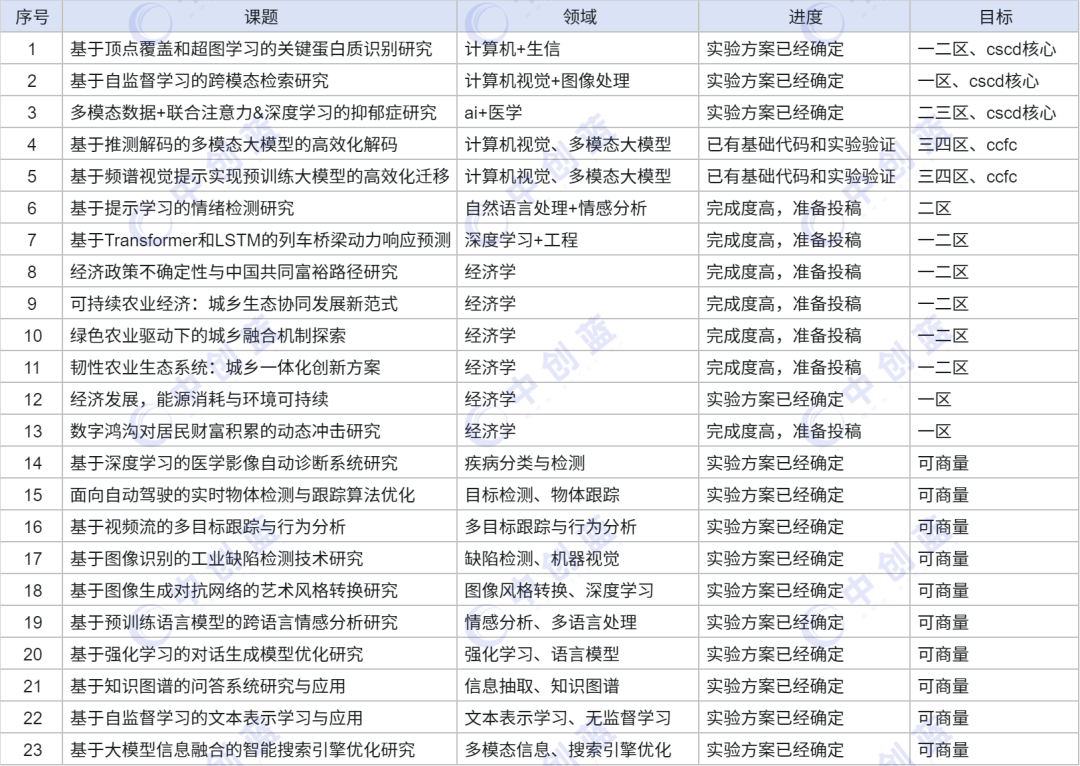Click the "领域" column header

tap(579, 17)
